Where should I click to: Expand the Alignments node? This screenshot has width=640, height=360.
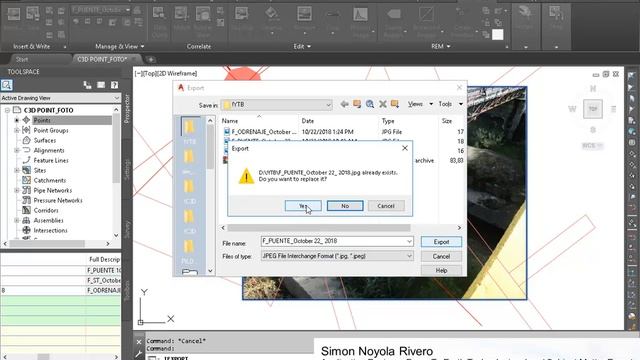17,150
